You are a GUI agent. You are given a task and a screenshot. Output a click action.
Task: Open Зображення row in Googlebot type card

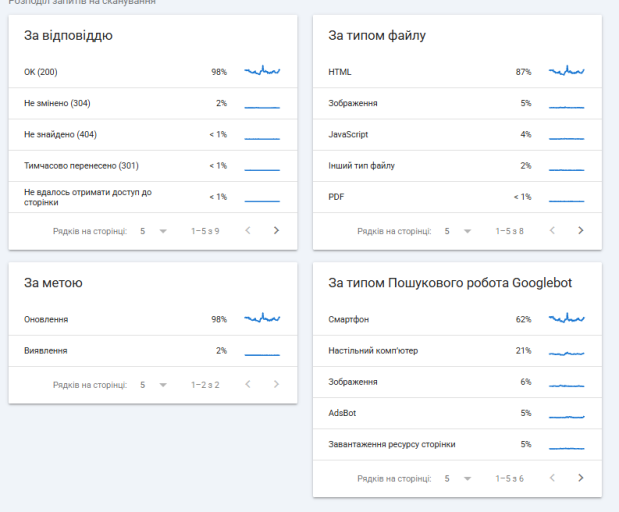pyautogui.click(x=457, y=382)
